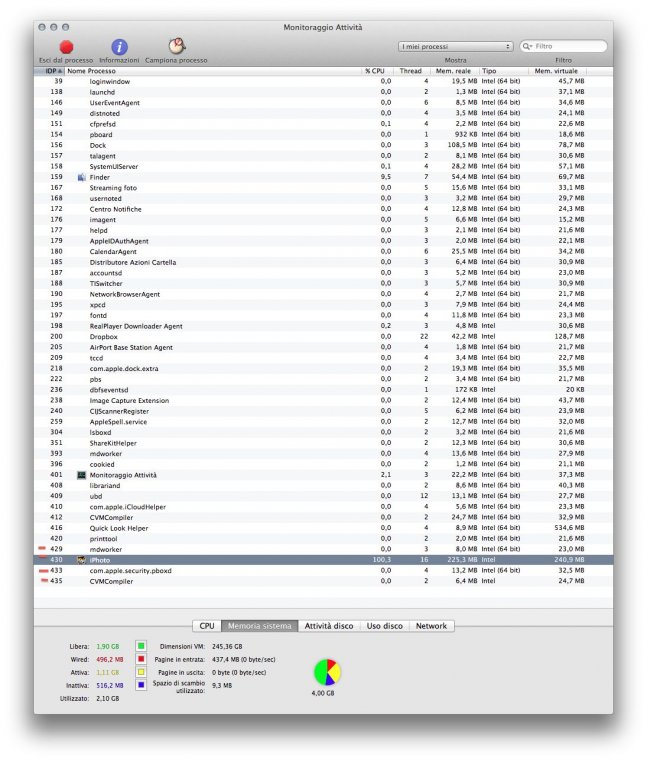Click the red Wired color swatch
Screen dimensions: 647x761
click(141, 659)
